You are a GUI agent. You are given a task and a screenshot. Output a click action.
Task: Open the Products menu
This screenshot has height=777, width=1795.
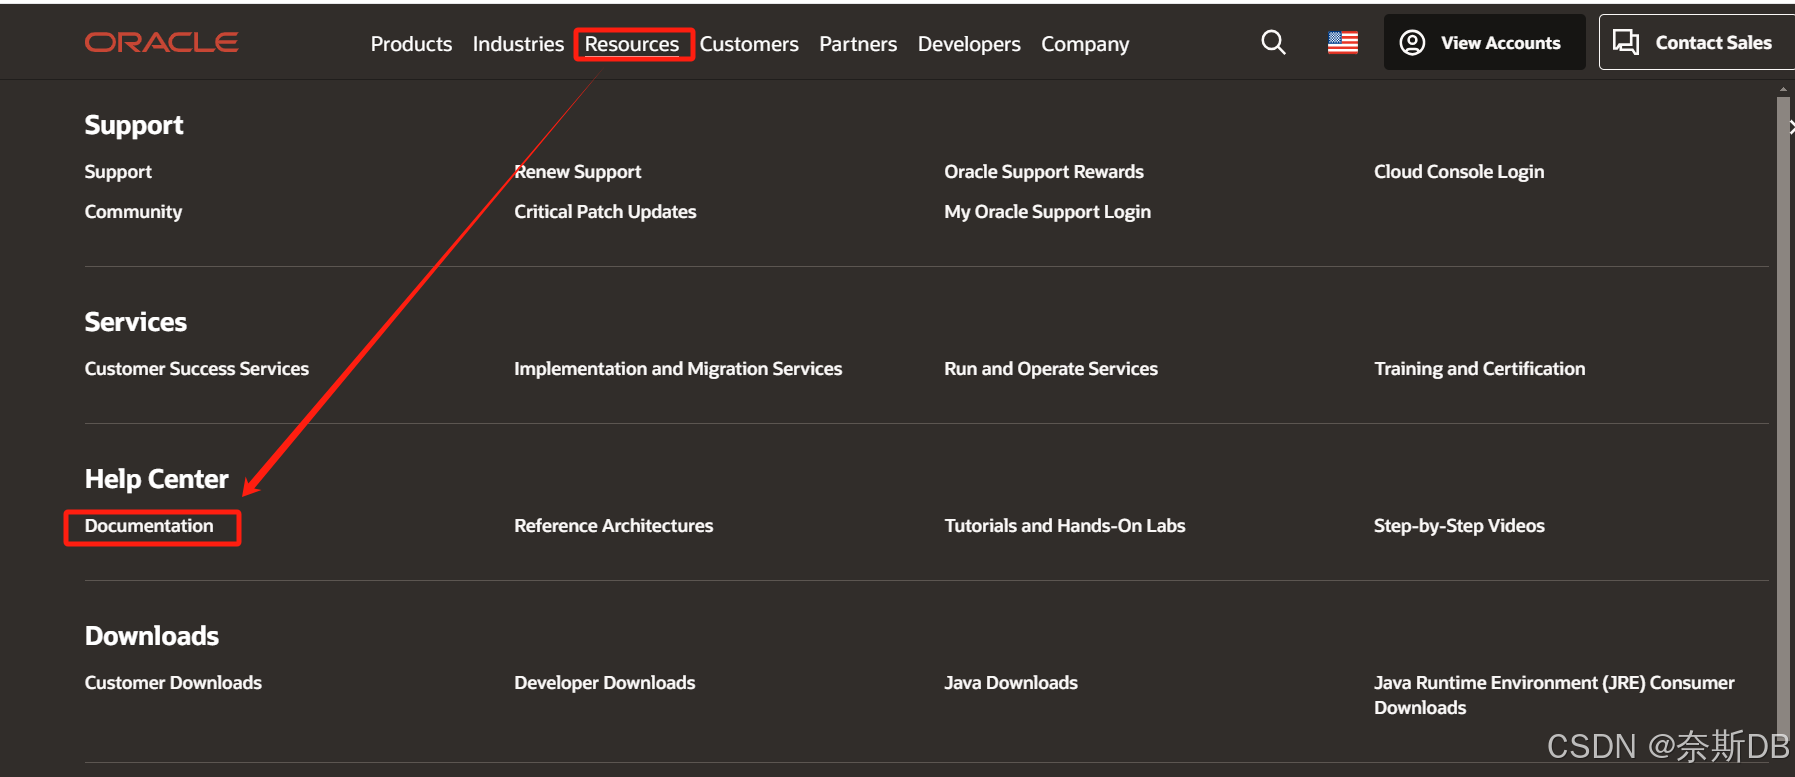(411, 44)
